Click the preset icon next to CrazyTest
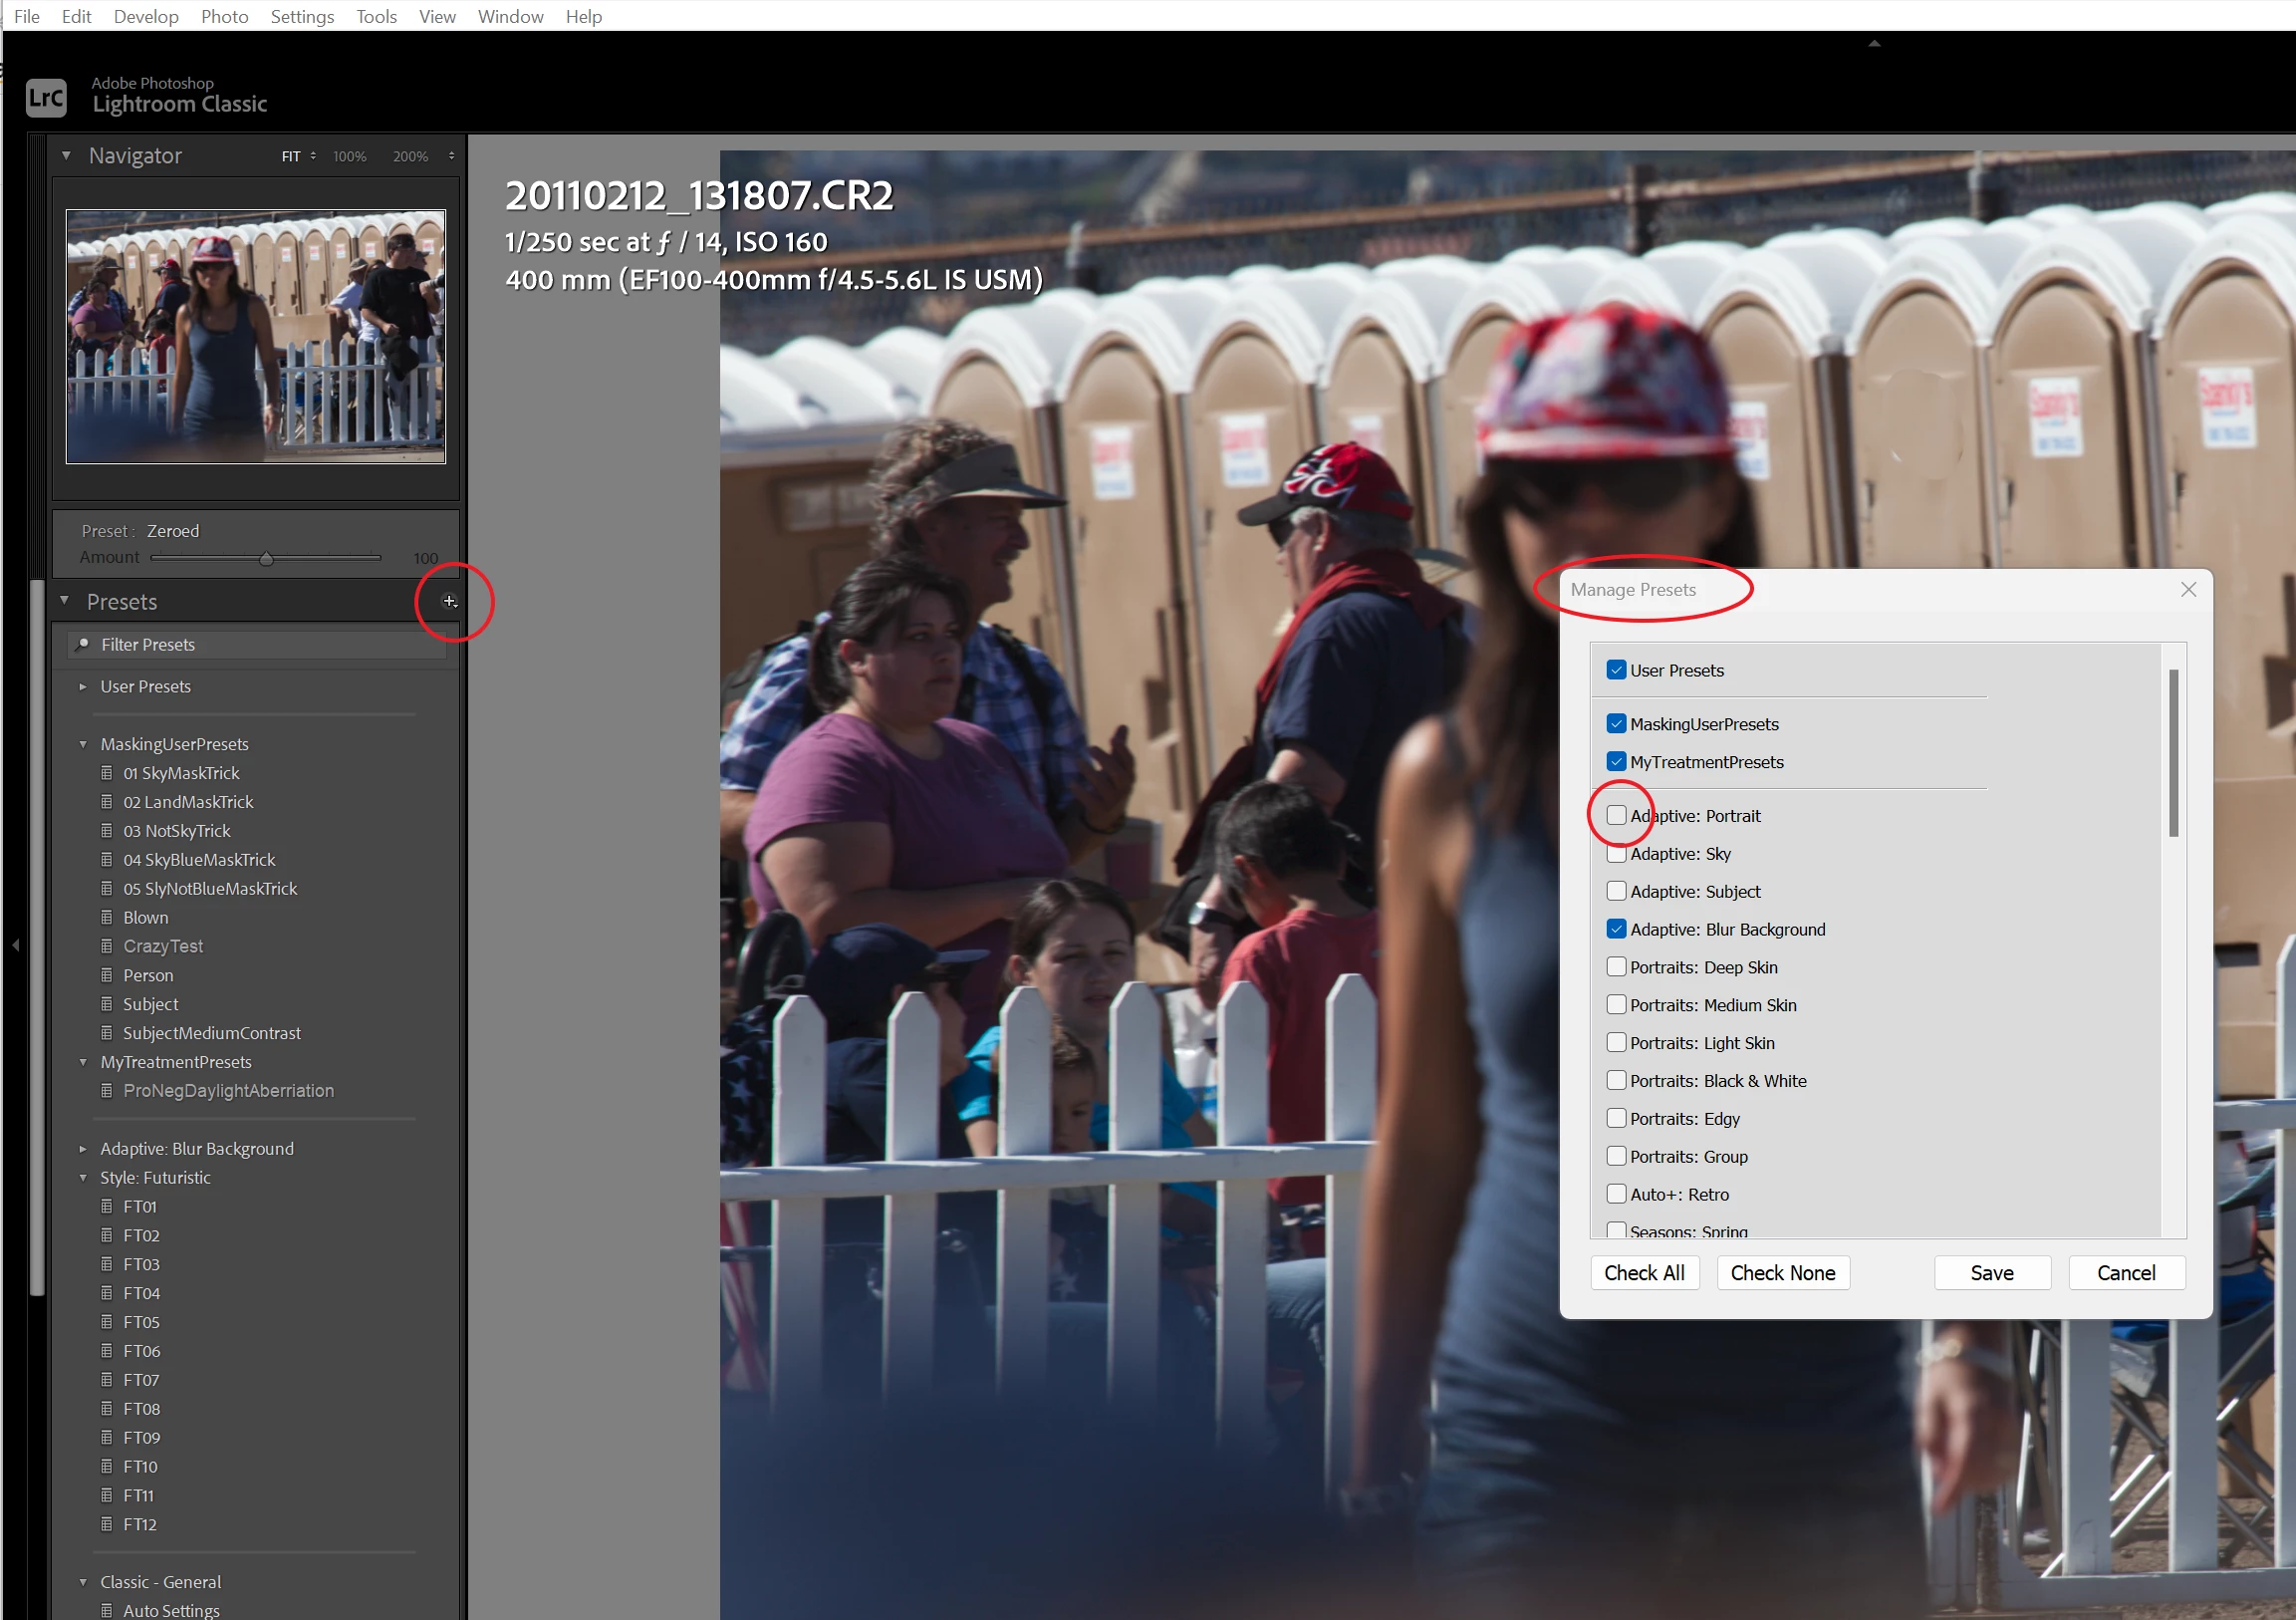This screenshot has height=1620, width=2296. coord(107,946)
